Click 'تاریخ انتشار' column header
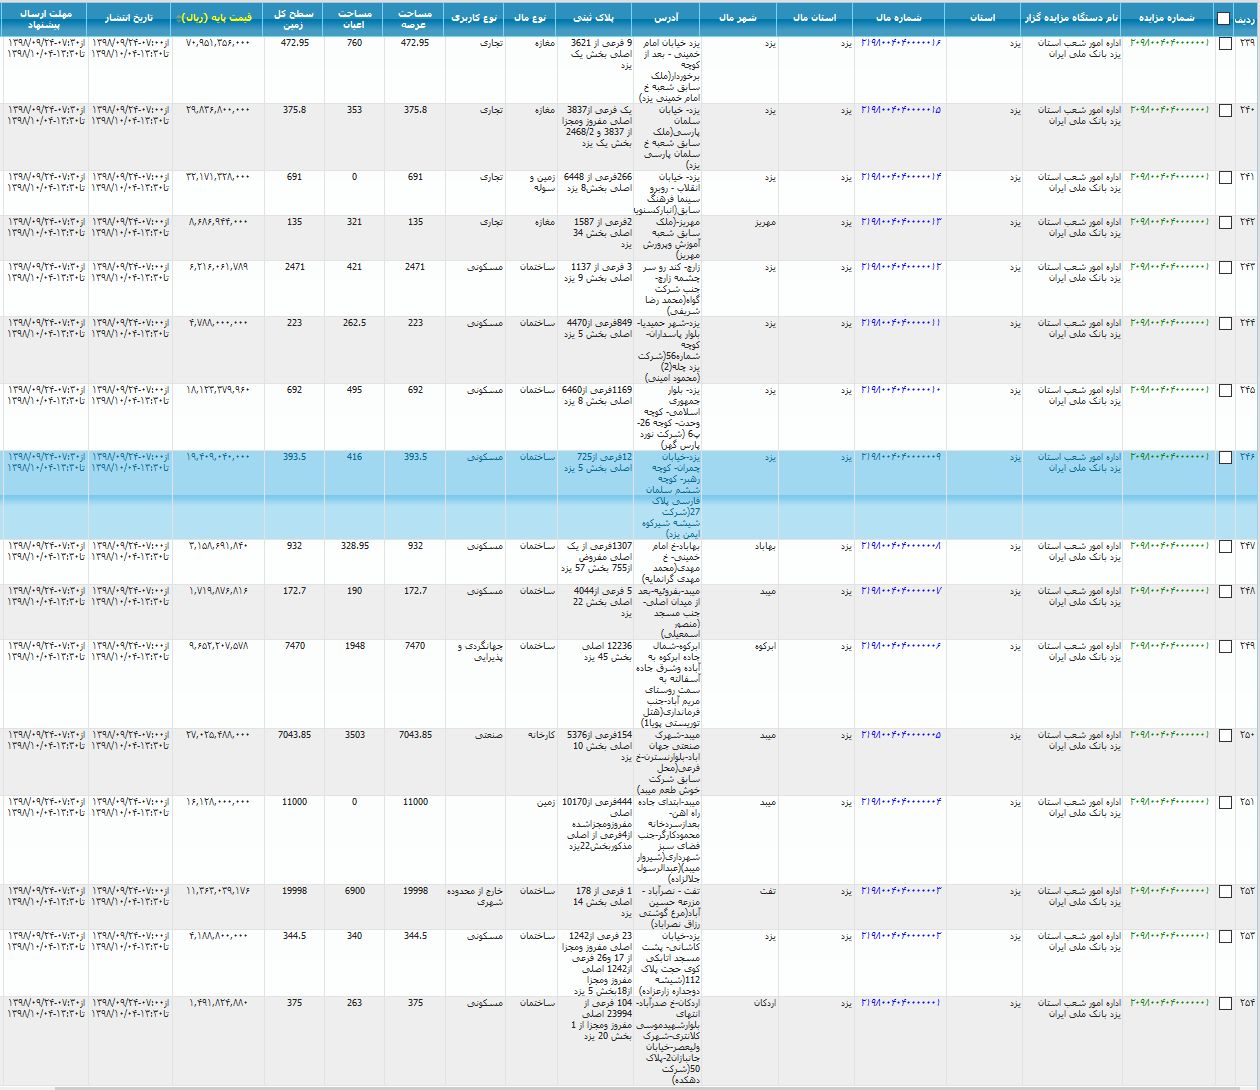 [x=130, y=18]
